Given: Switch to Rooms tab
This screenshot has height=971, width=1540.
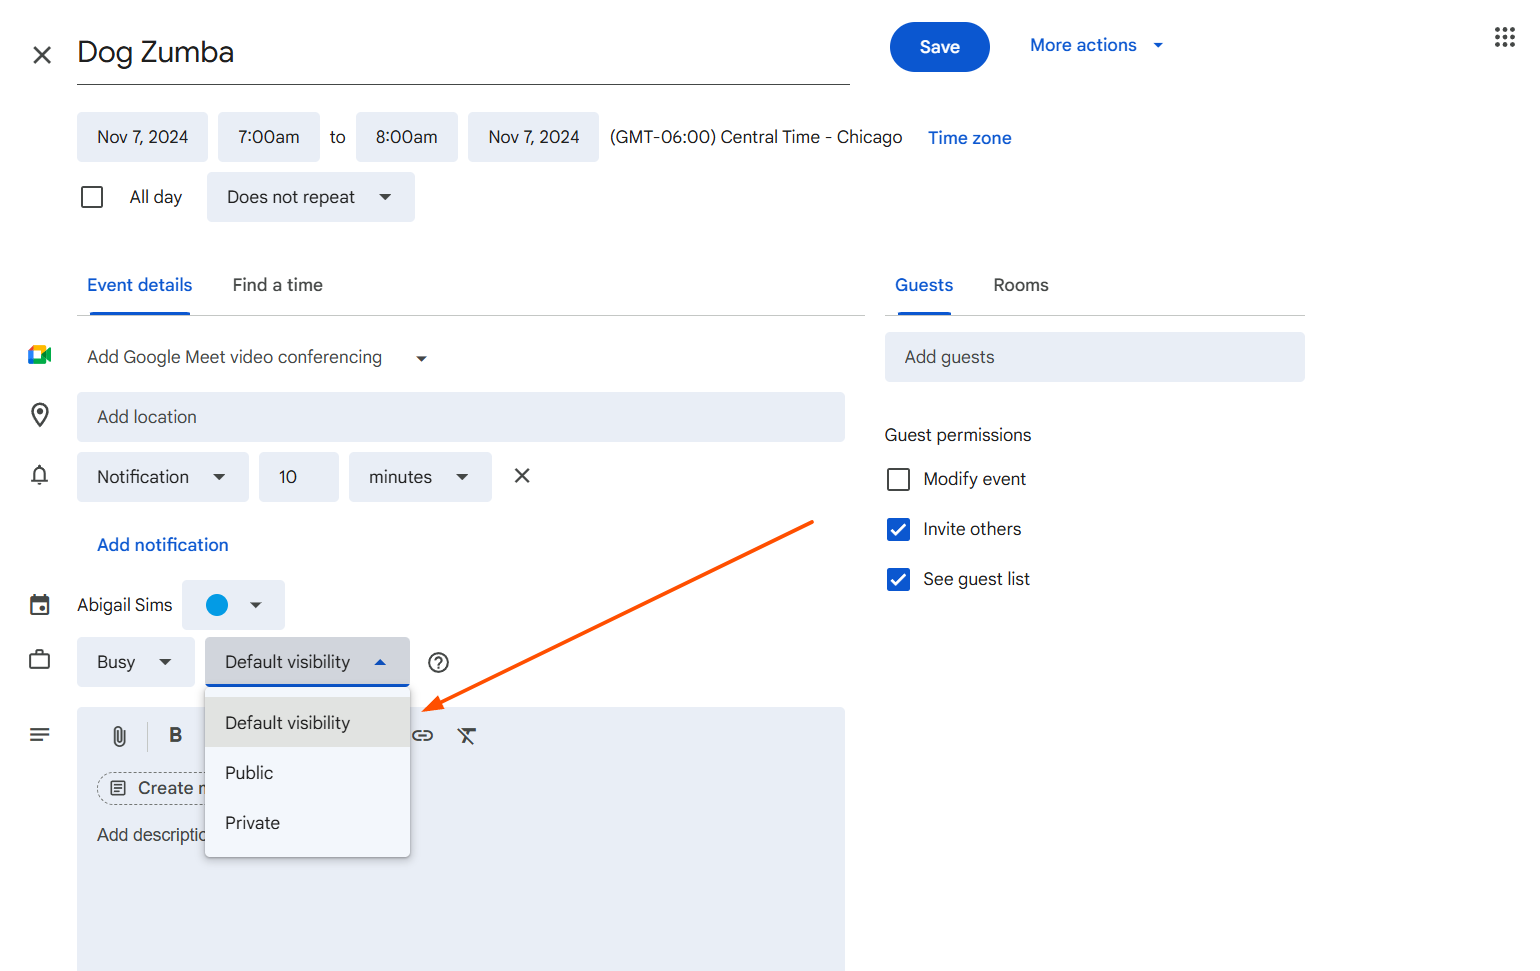Looking at the screenshot, I should tap(1021, 285).
